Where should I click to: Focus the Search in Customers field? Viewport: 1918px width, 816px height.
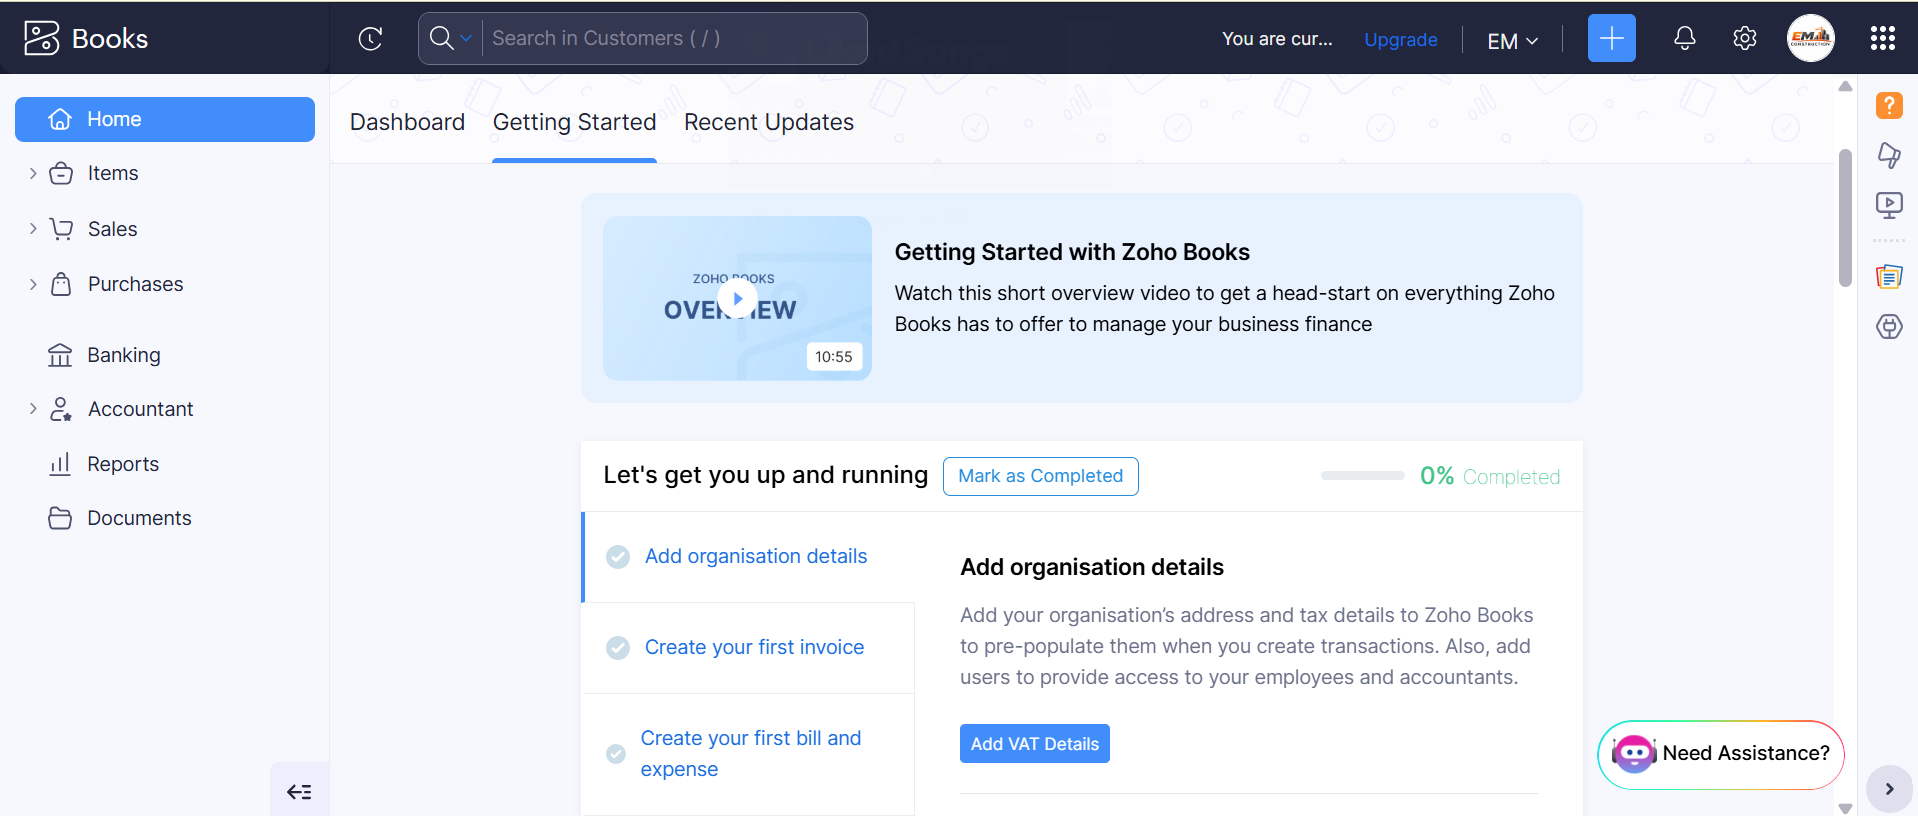(674, 38)
